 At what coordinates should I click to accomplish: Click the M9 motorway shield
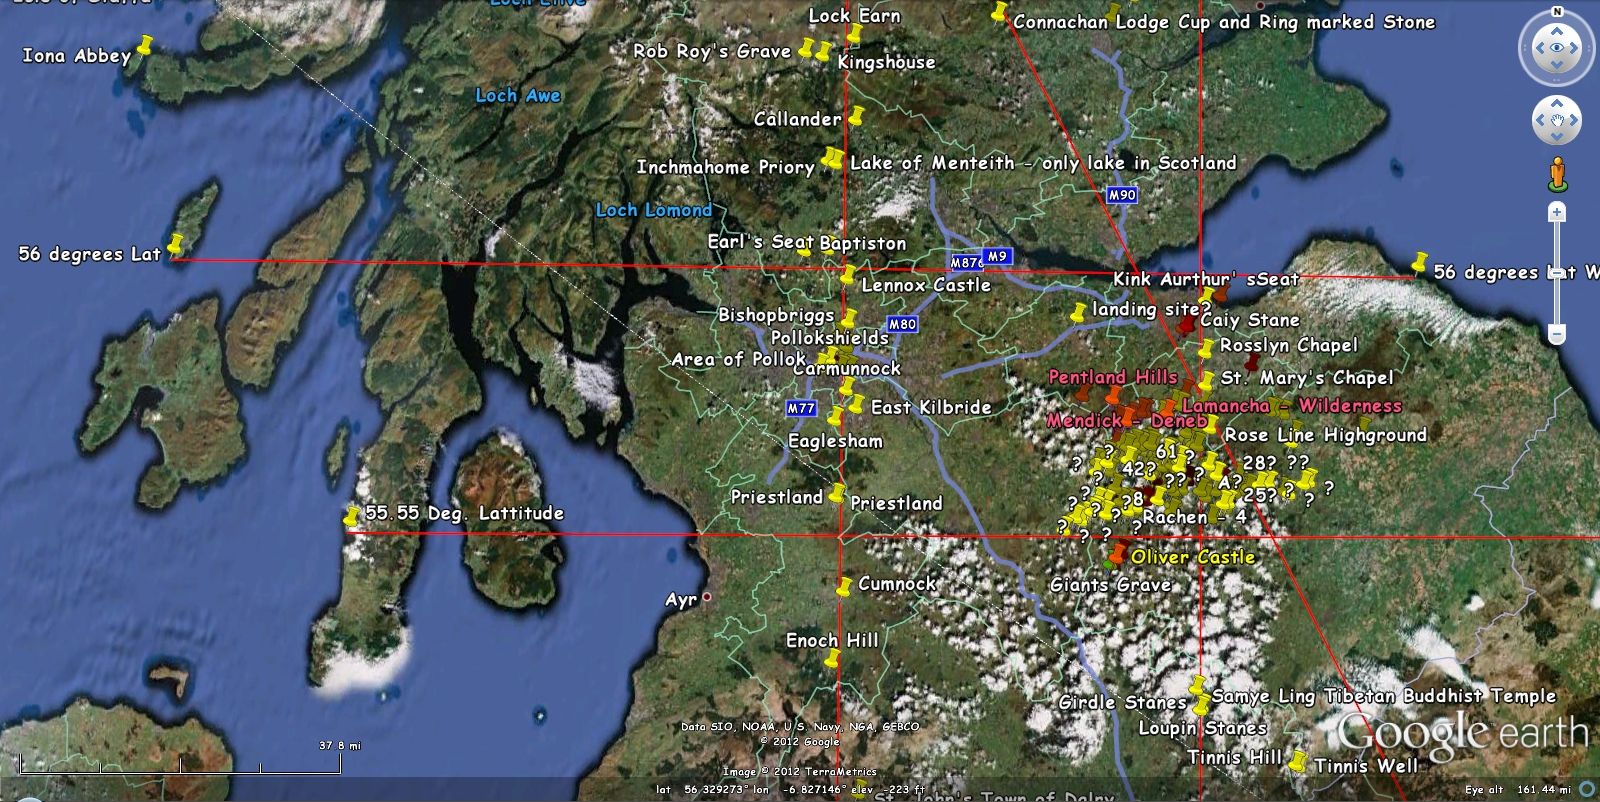[x=997, y=256]
